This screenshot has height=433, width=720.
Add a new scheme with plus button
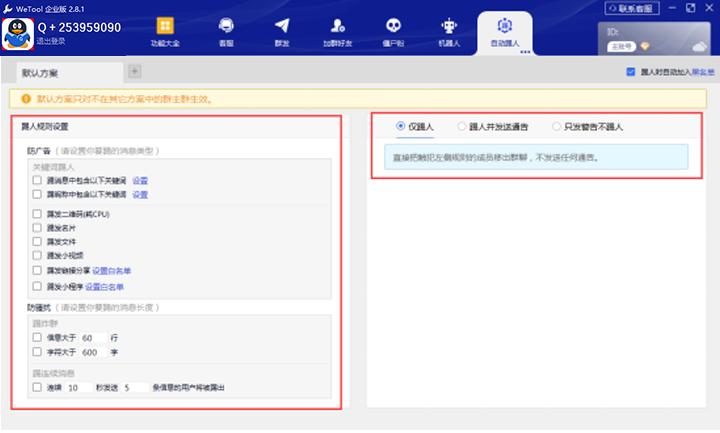(135, 71)
